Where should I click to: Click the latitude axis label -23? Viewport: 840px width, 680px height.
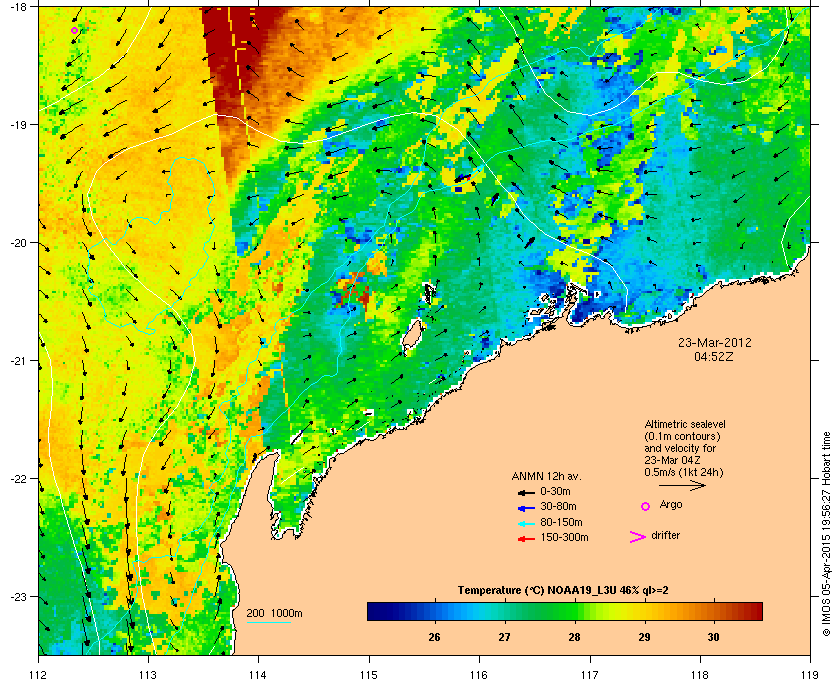17,596
